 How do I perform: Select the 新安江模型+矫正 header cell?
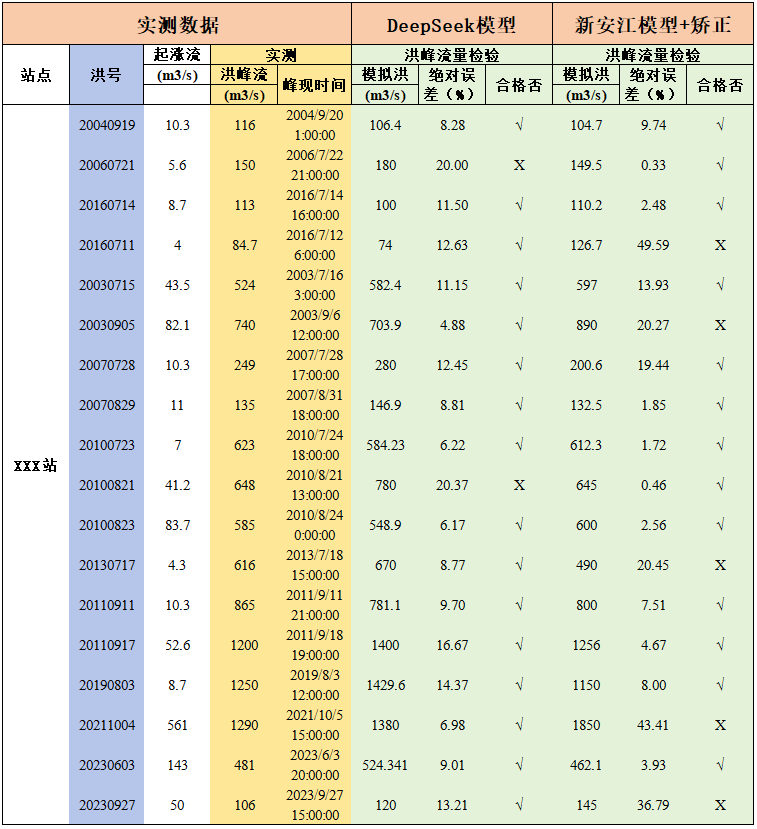point(653,24)
